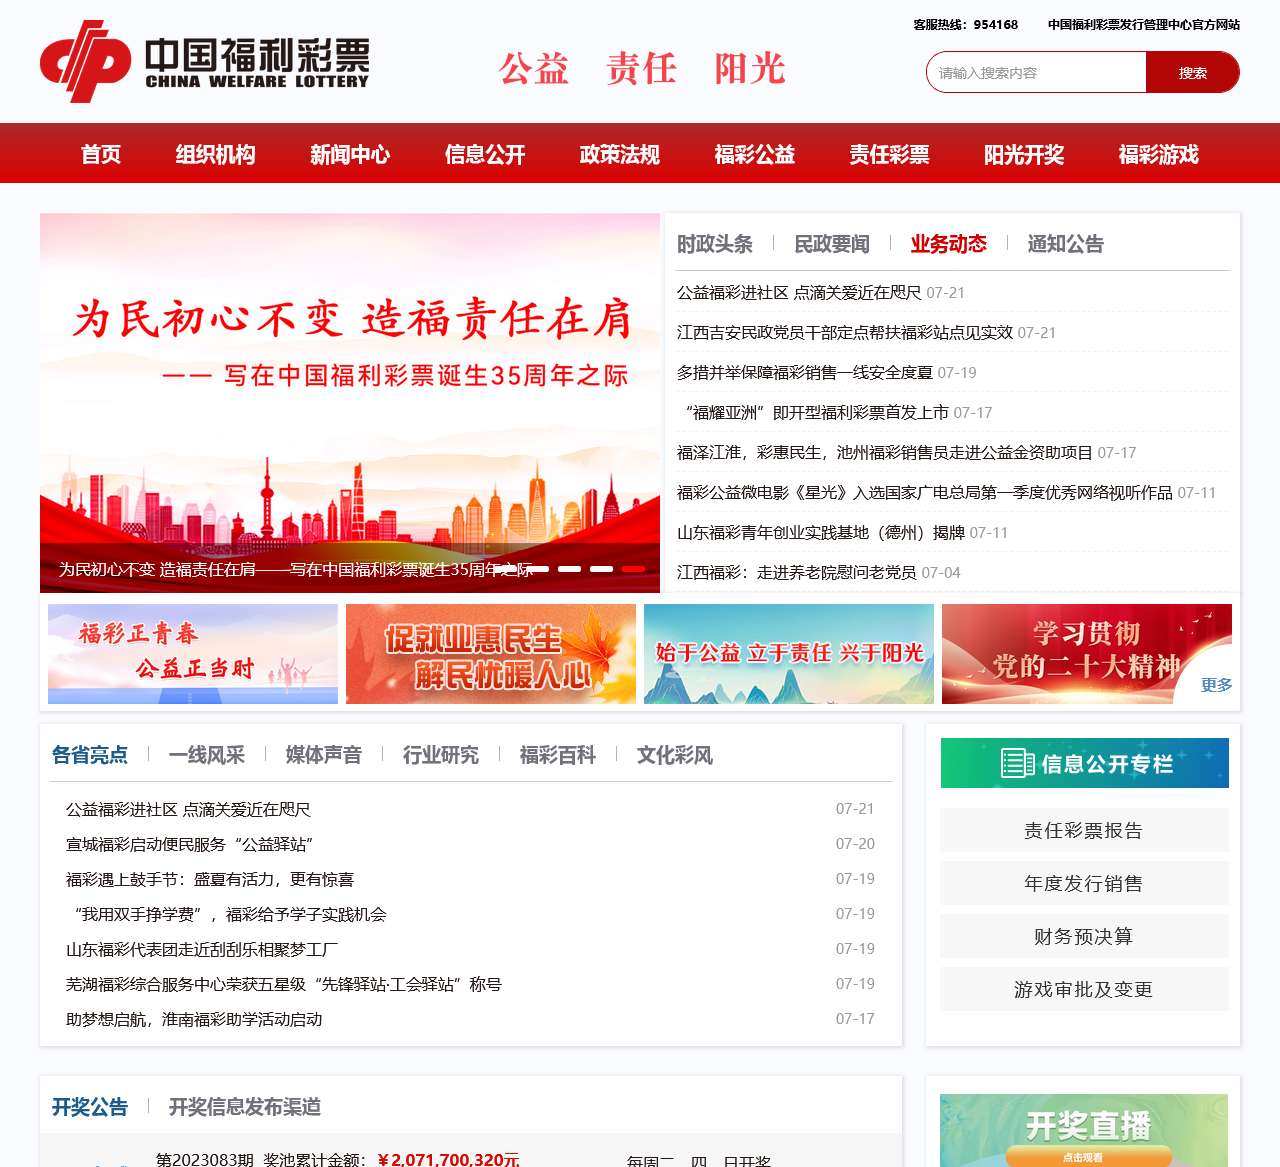Open the 阳光开奖 navigation item

pyautogui.click(x=1024, y=154)
